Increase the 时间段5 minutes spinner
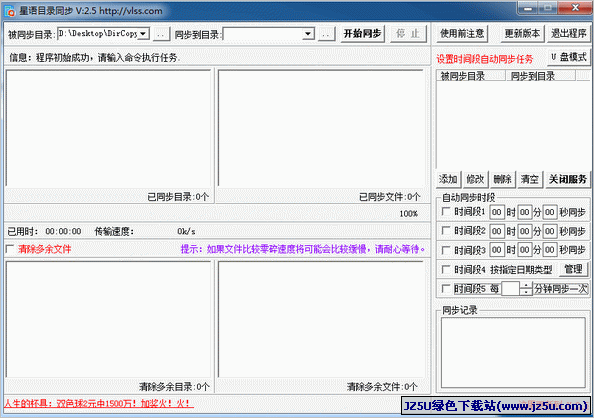This screenshot has height=418, width=594. tap(526, 285)
